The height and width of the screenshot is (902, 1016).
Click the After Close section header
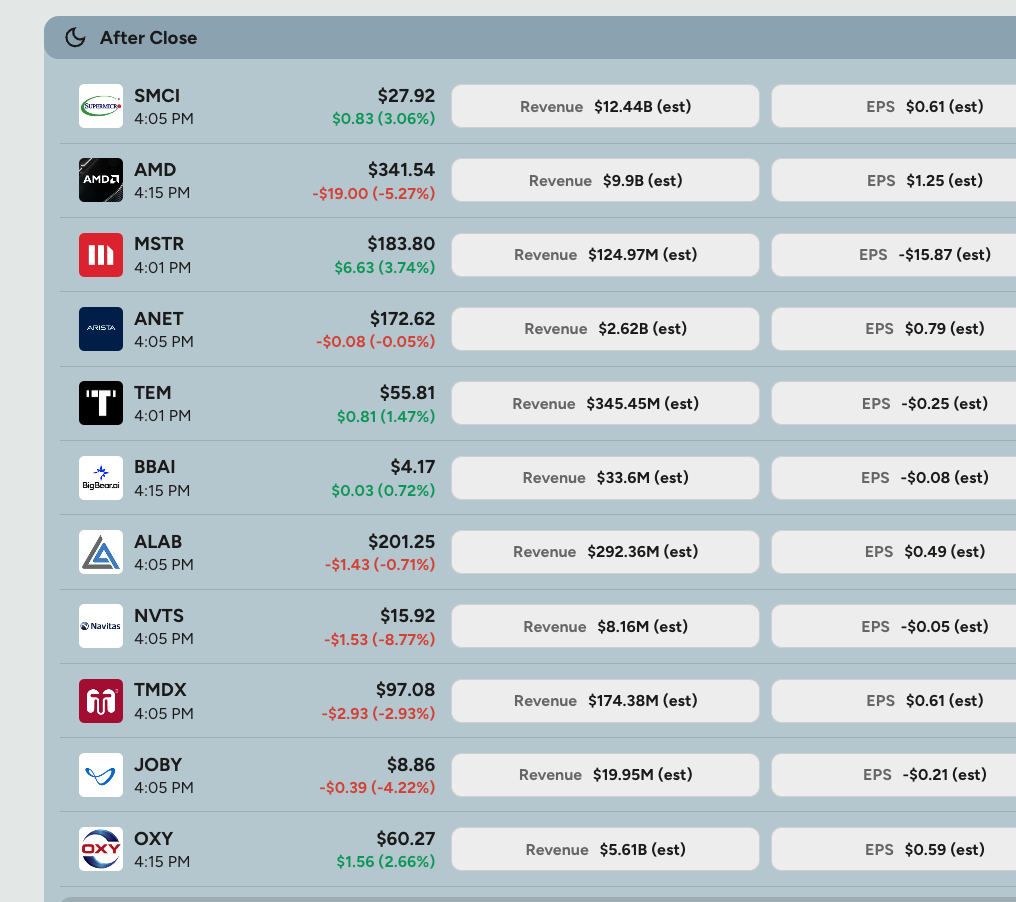pyautogui.click(x=530, y=38)
